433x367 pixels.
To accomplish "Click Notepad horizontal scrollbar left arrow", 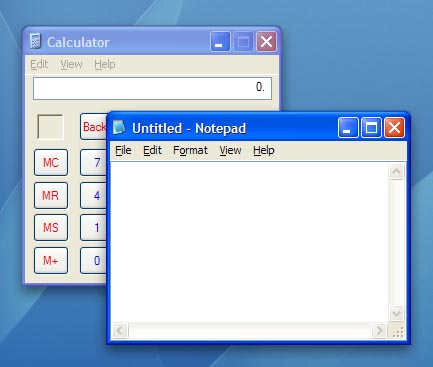I will coord(120,331).
